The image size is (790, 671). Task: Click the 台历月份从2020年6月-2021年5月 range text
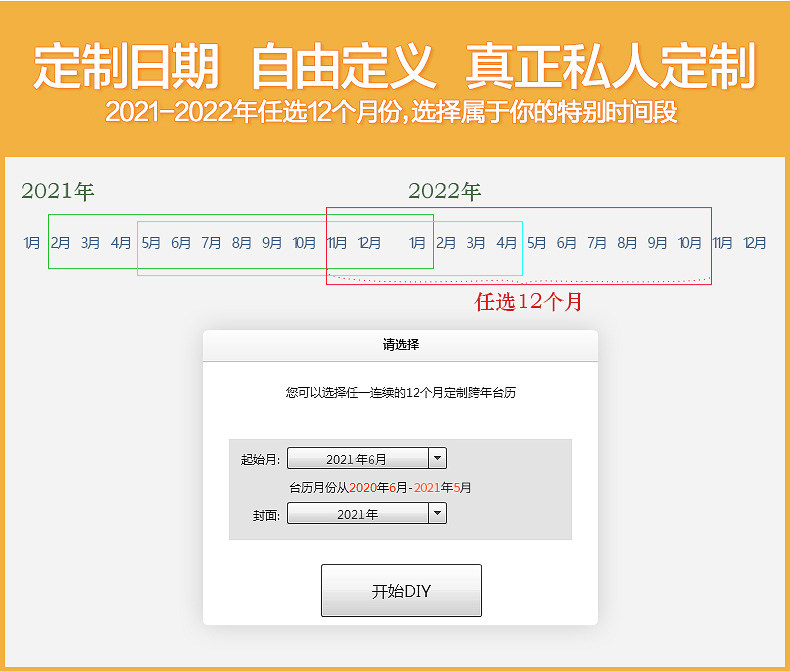[380, 488]
